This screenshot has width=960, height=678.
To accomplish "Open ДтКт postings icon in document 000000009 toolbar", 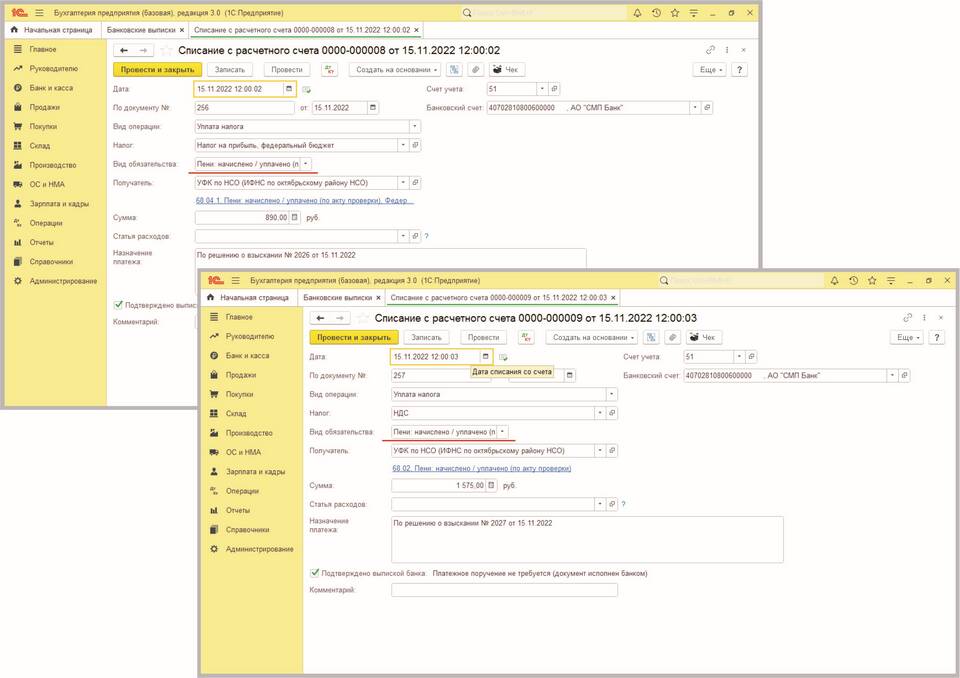I will pyautogui.click(x=525, y=338).
